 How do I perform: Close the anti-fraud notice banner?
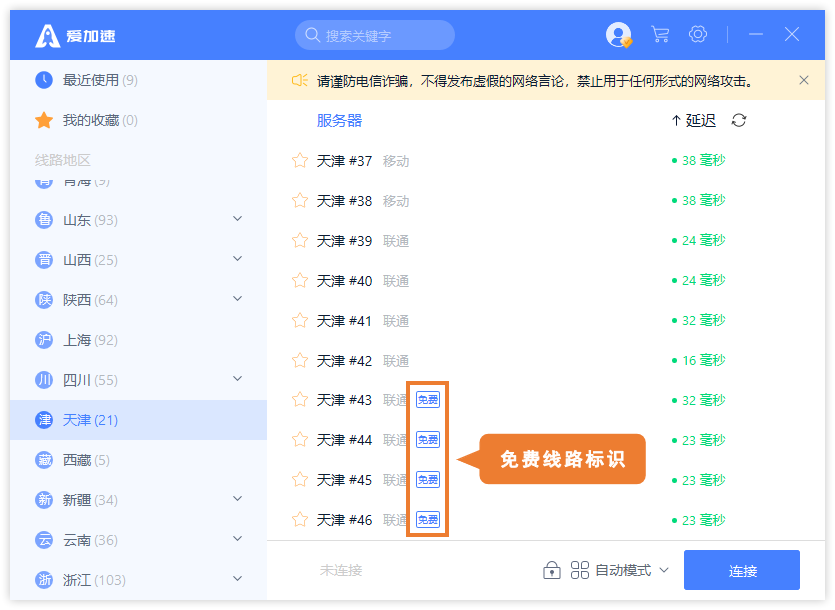[x=804, y=80]
